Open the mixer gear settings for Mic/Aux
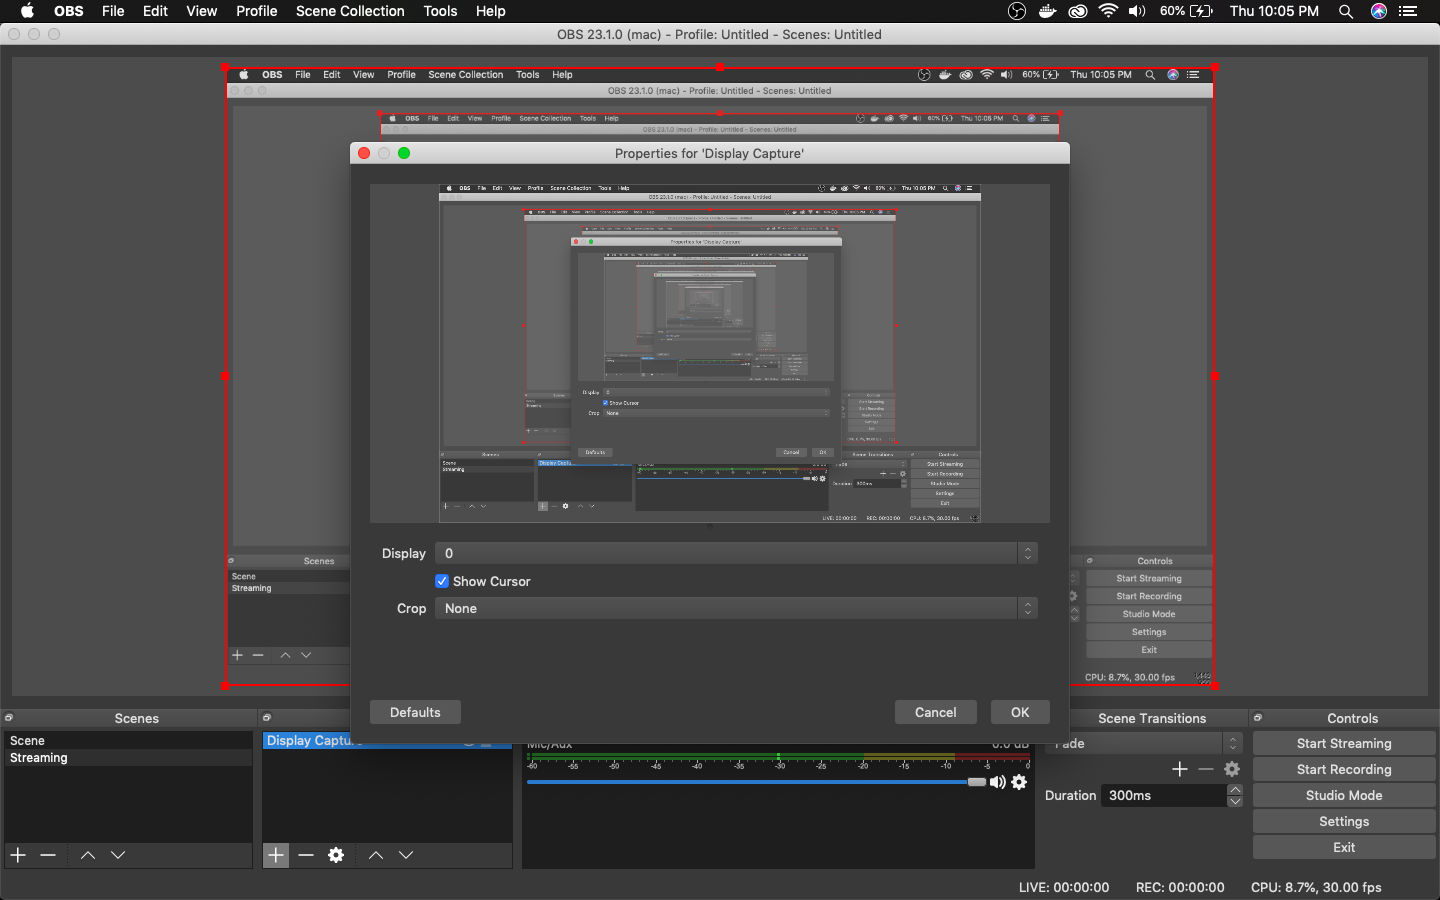 [x=1019, y=782]
